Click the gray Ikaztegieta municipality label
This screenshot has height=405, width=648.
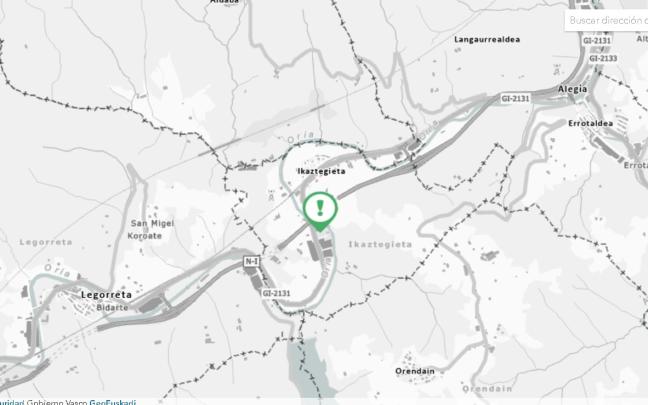coord(380,244)
